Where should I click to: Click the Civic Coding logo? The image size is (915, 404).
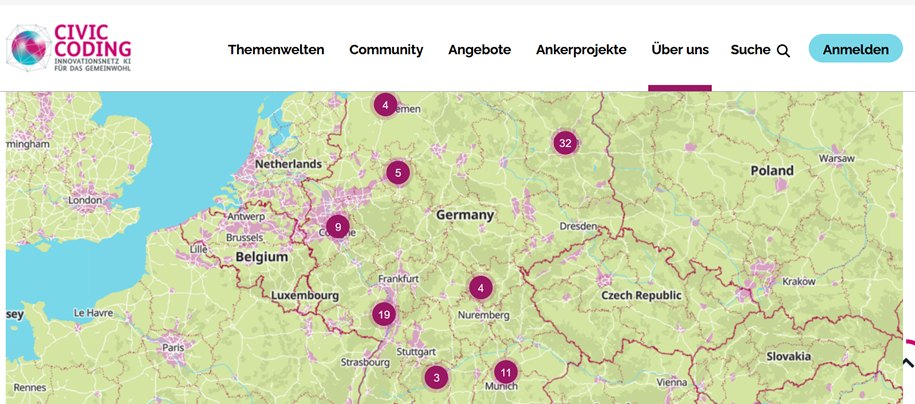[x=69, y=48]
